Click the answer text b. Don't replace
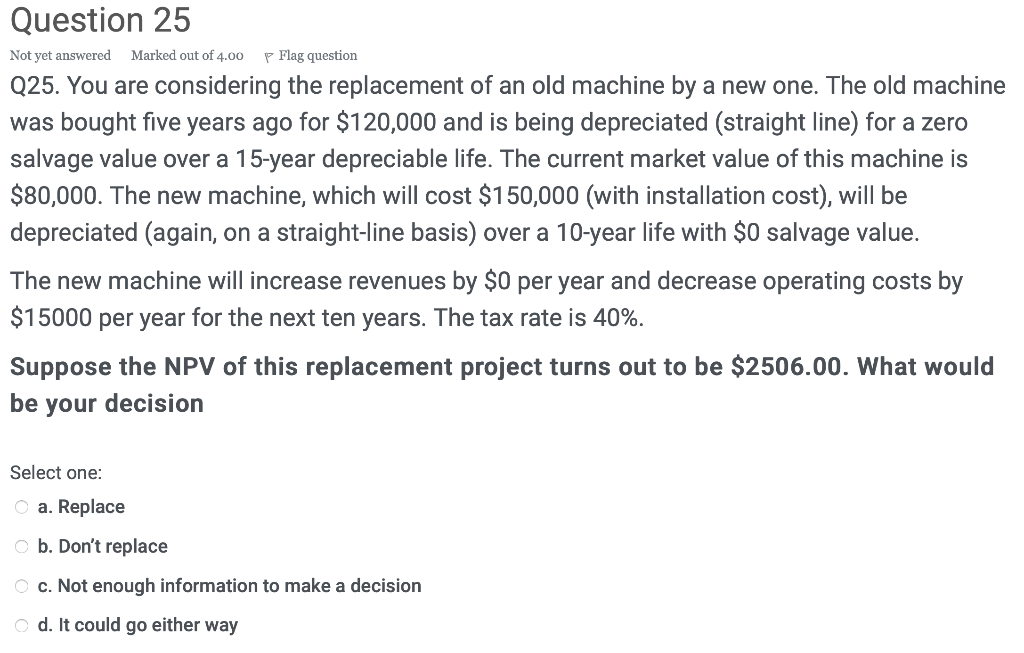1024x653 pixels. click(x=103, y=546)
